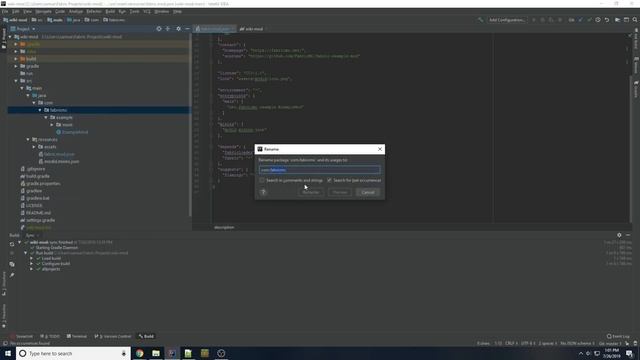The width and height of the screenshot is (640, 360).
Task: Collapse the fabricmc package node
Action: click(40, 110)
